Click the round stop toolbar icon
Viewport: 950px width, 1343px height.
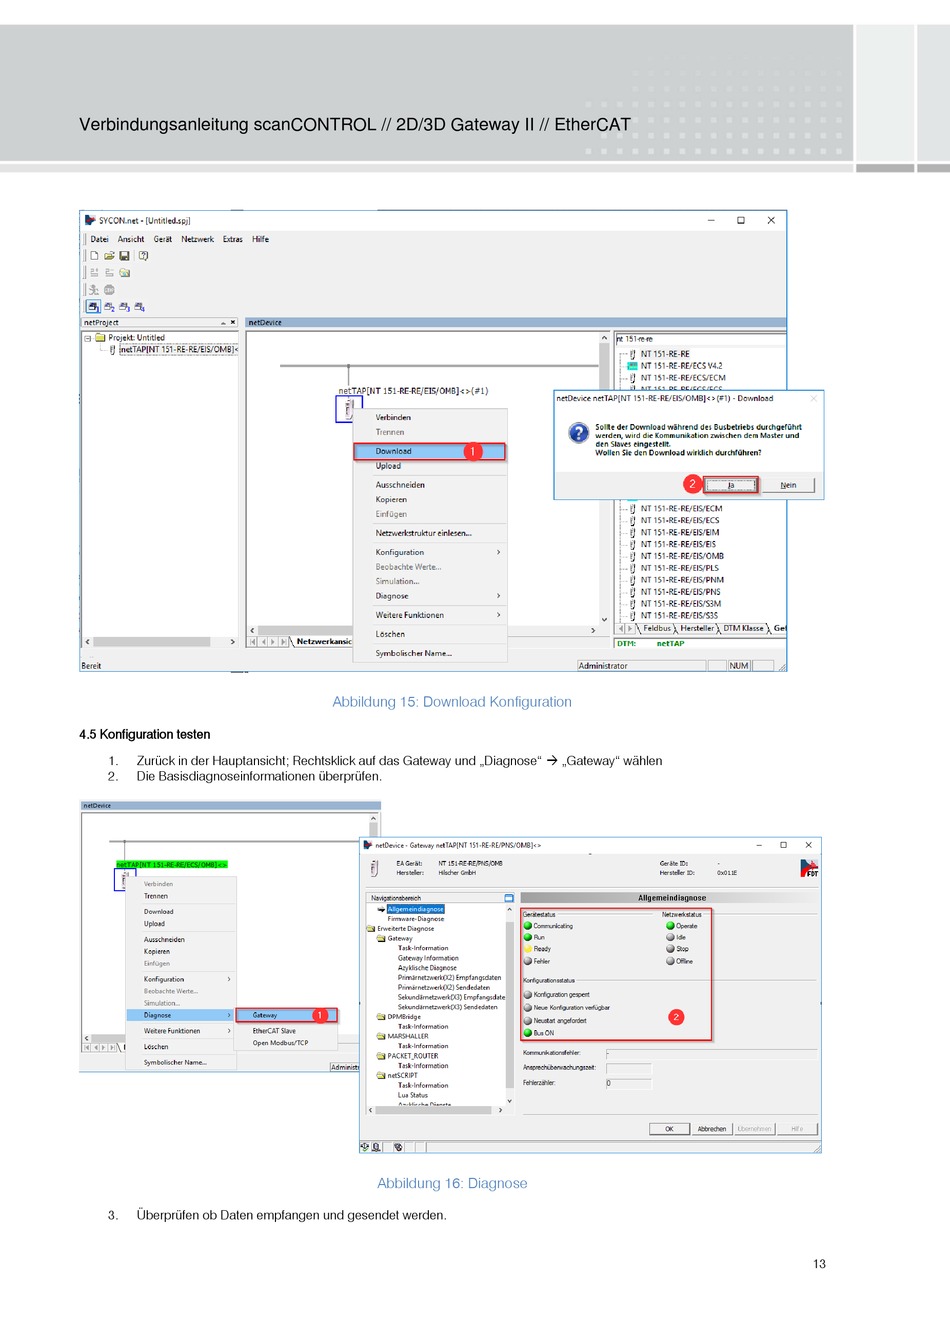pyautogui.click(x=109, y=290)
